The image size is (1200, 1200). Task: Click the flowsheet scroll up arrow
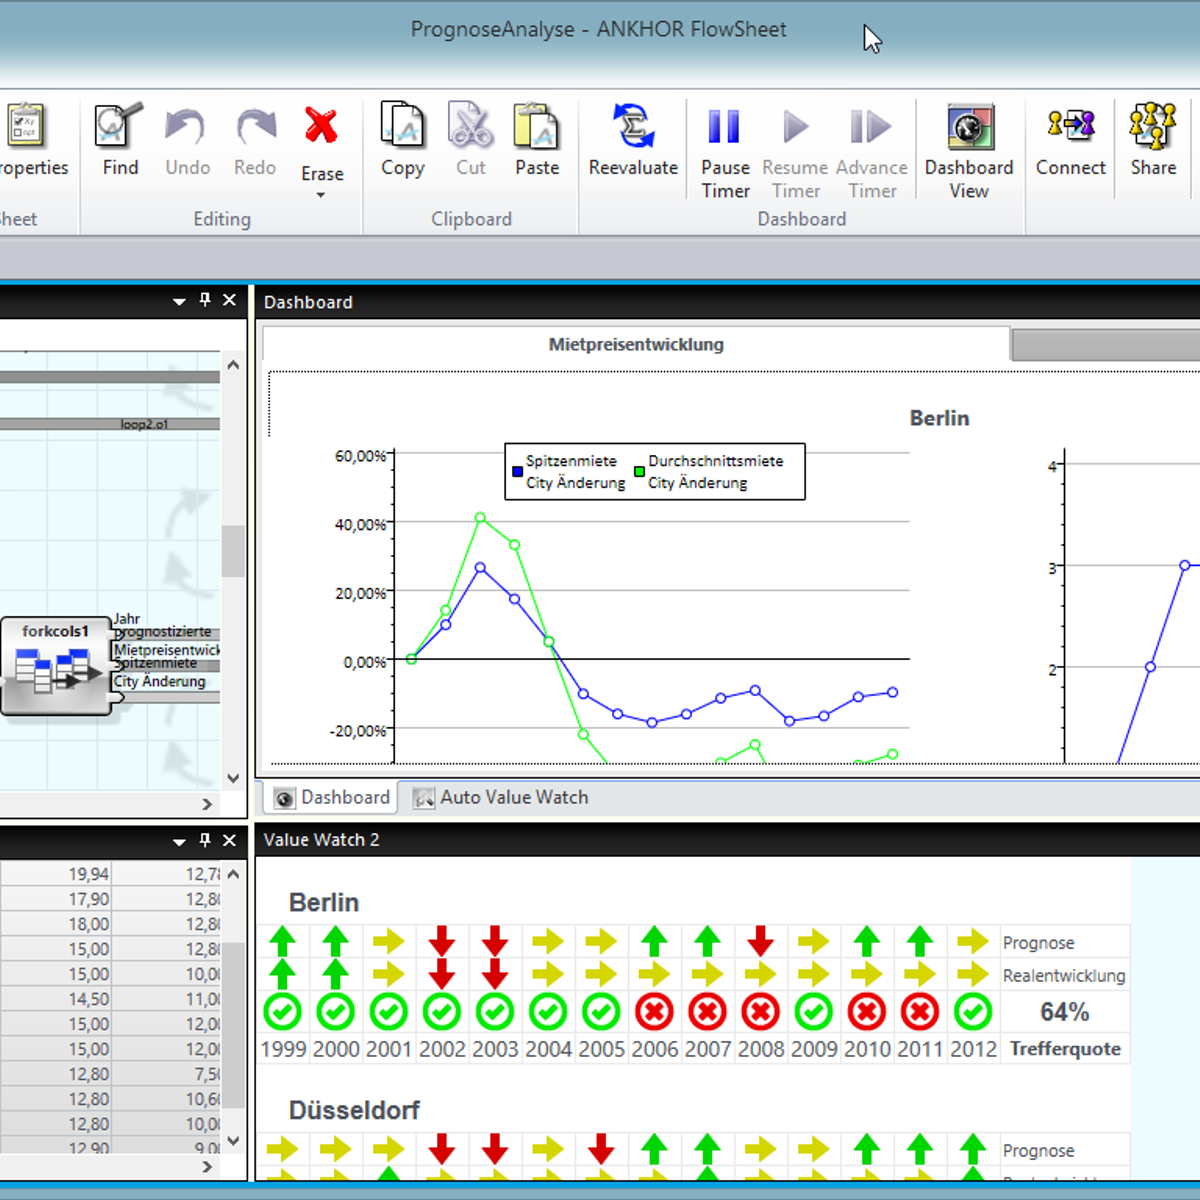click(233, 365)
